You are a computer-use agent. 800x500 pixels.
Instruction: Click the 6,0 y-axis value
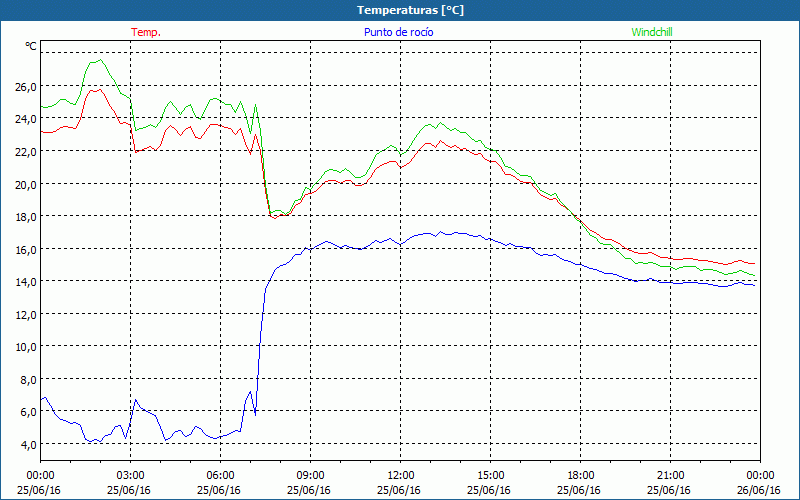pos(28,412)
